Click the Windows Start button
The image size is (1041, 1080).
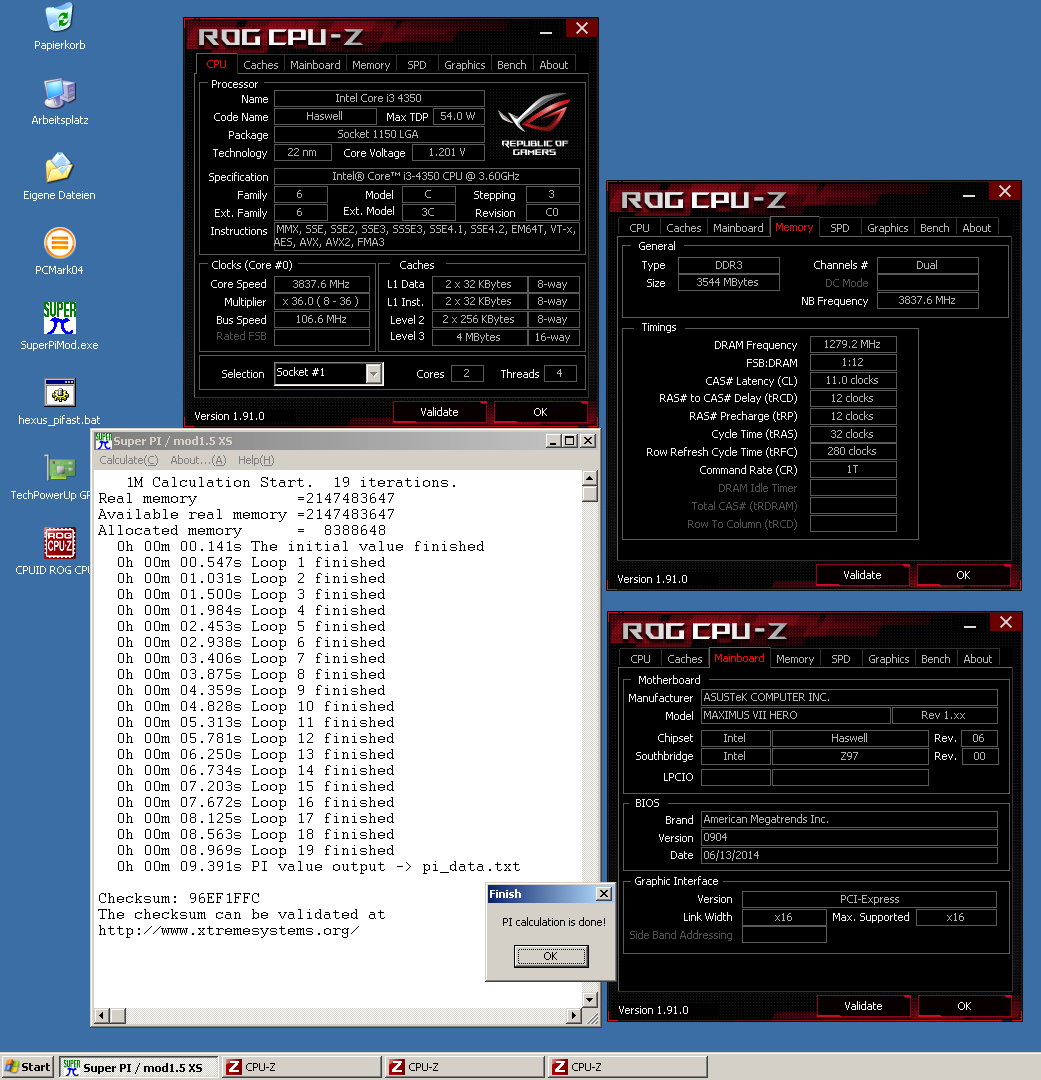tap(28, 1067)
